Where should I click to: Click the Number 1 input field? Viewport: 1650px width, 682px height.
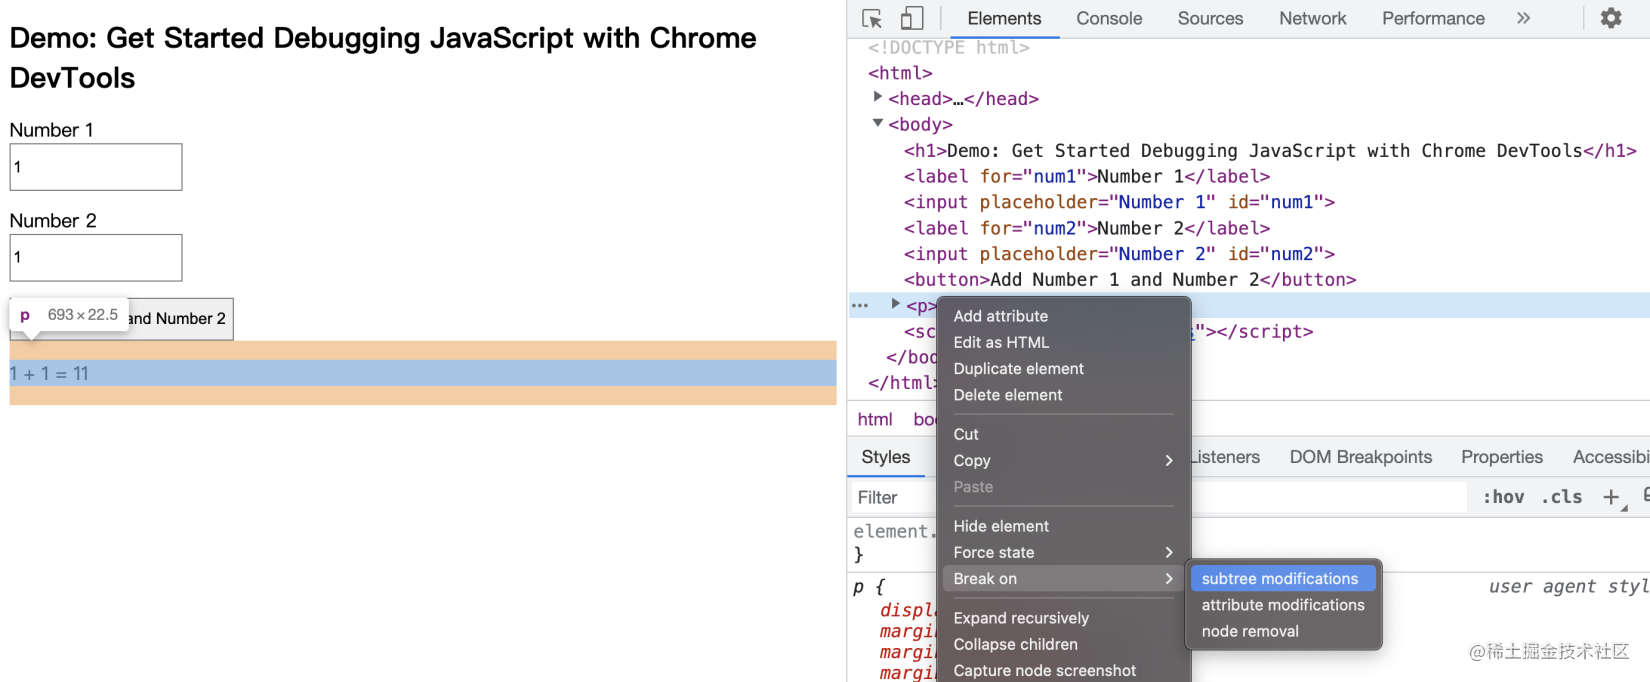pos(96,167)
